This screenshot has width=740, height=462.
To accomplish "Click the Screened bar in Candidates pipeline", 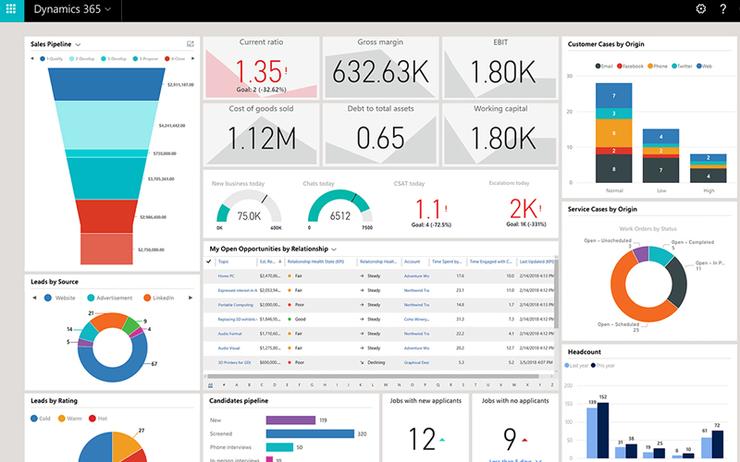I will [x=310, y=433].
